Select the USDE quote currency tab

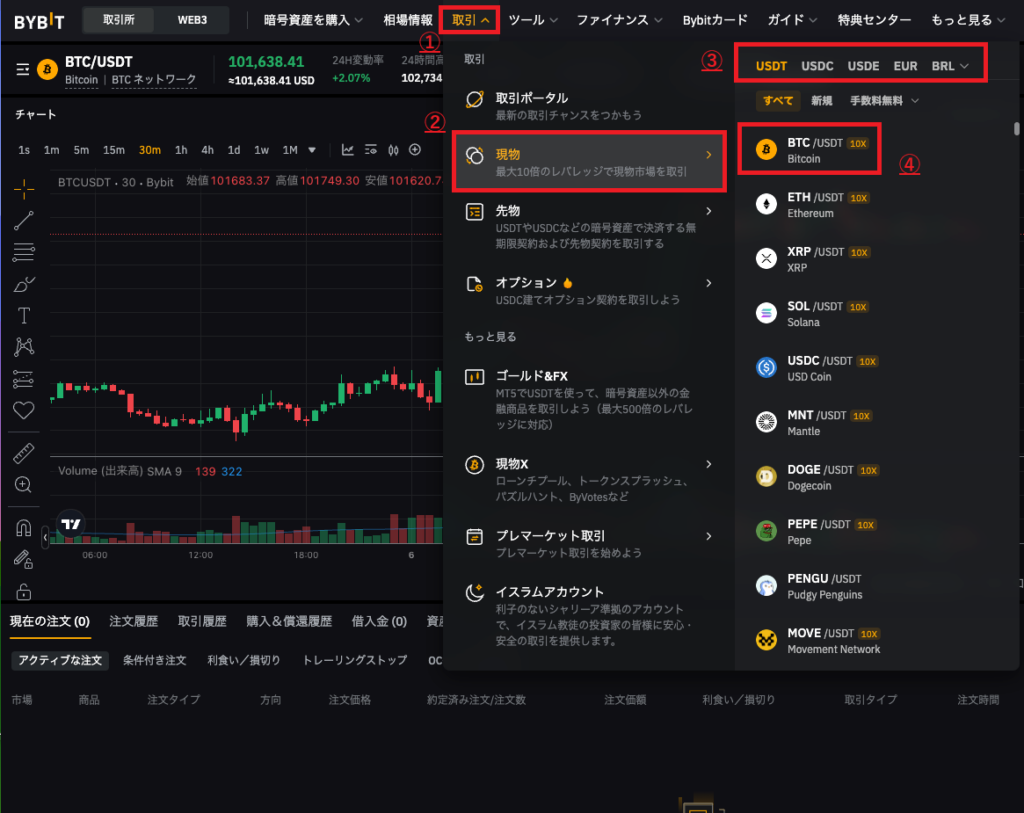[x=863, y=66]
